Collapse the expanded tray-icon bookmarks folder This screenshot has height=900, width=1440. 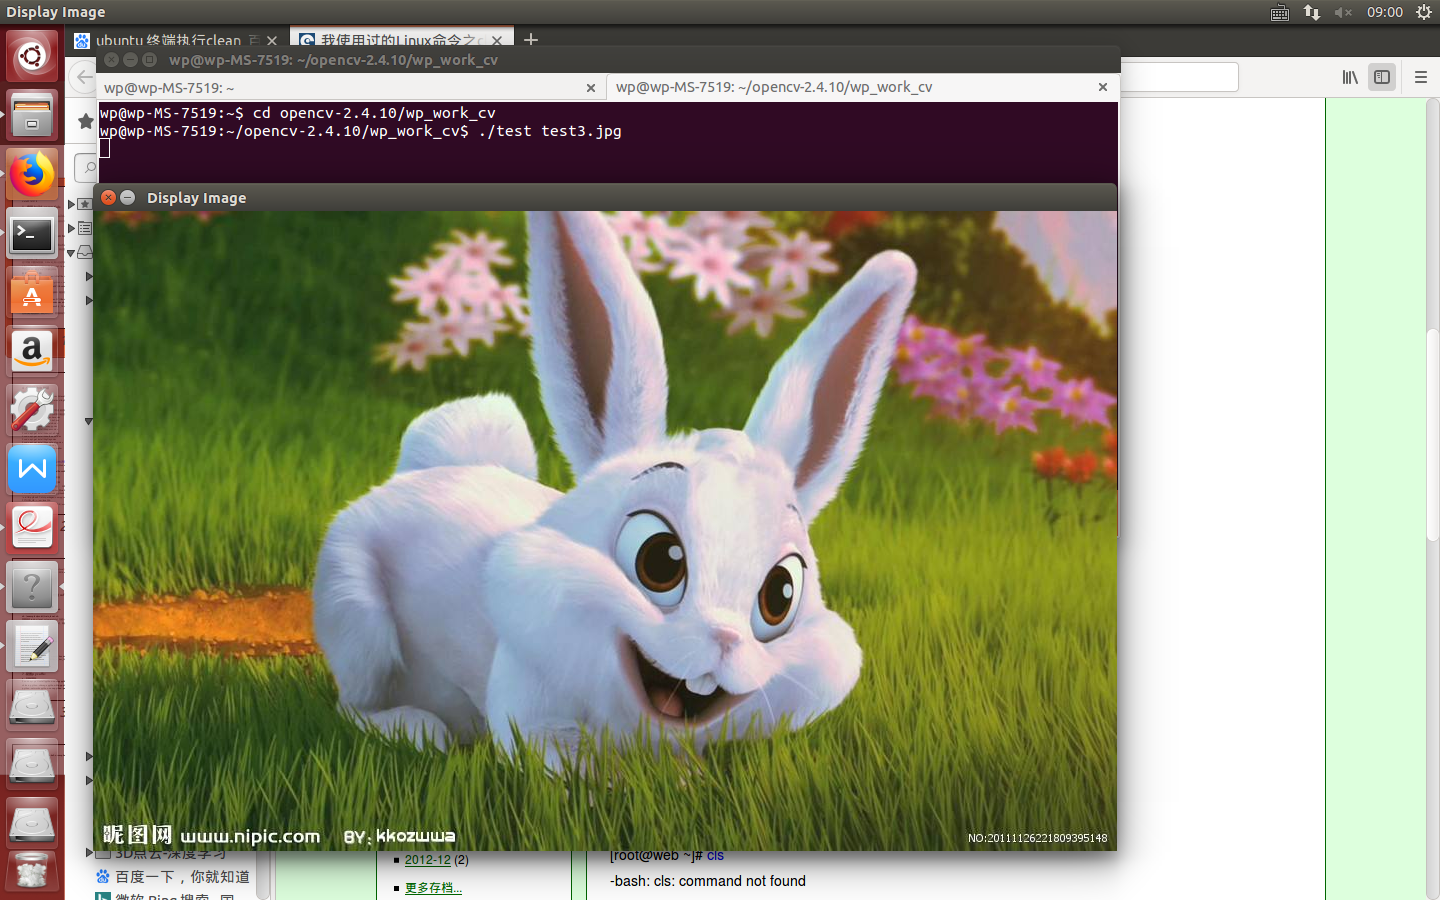tap(71, 252)
